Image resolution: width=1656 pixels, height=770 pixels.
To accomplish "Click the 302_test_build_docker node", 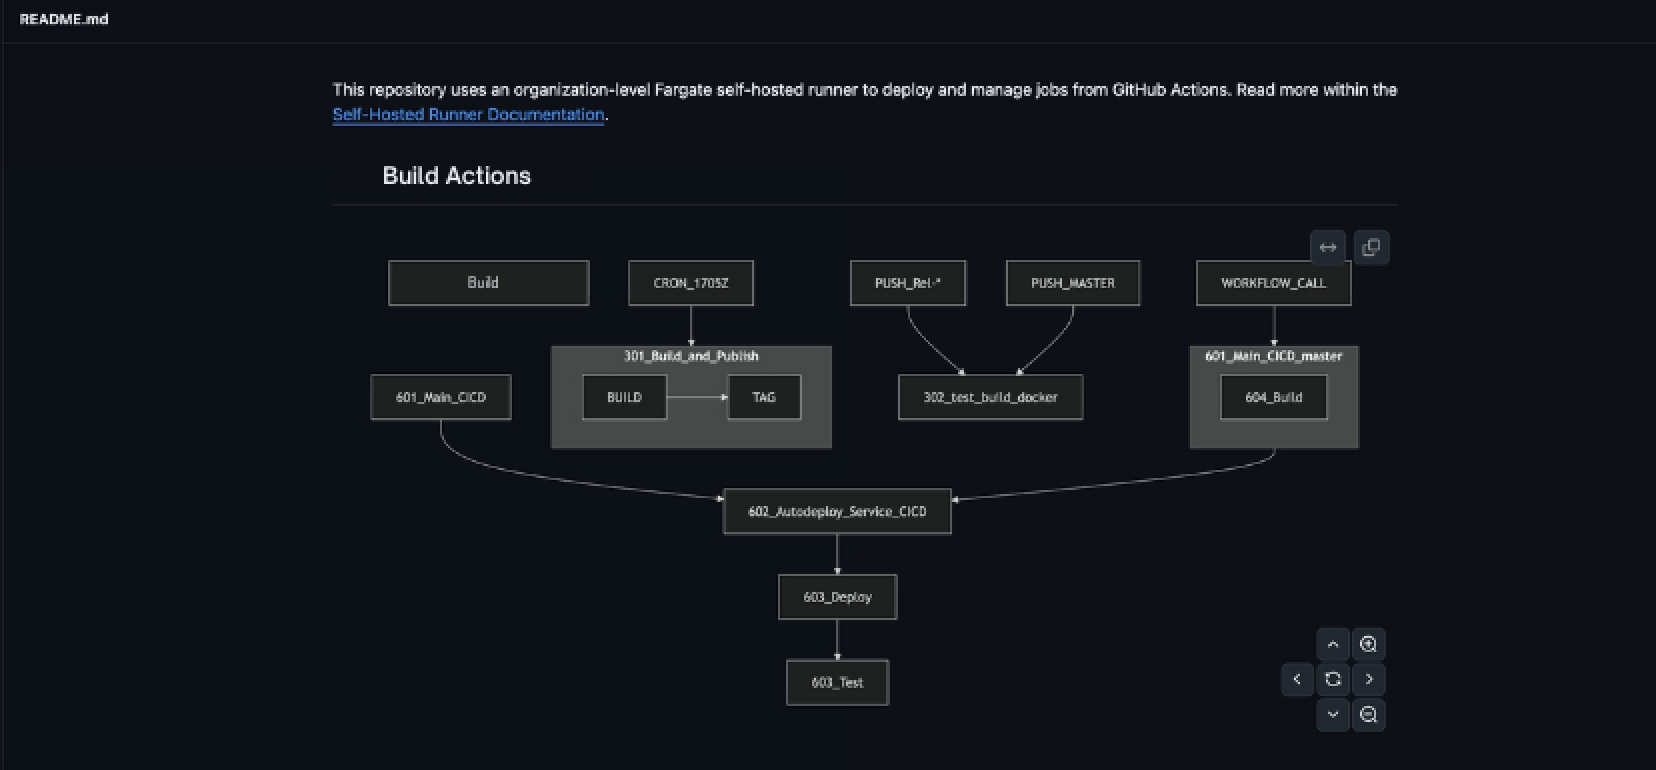I will pyautogui.click(x=991, y=397).
